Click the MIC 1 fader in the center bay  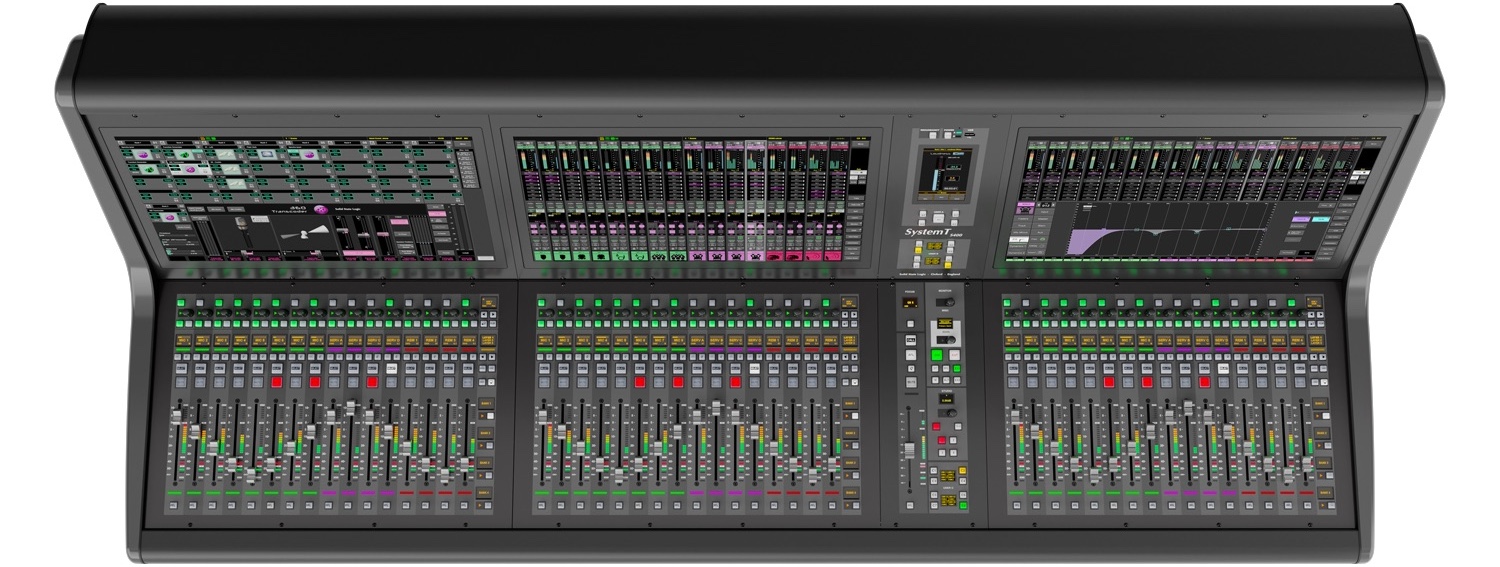pos(543,417)
